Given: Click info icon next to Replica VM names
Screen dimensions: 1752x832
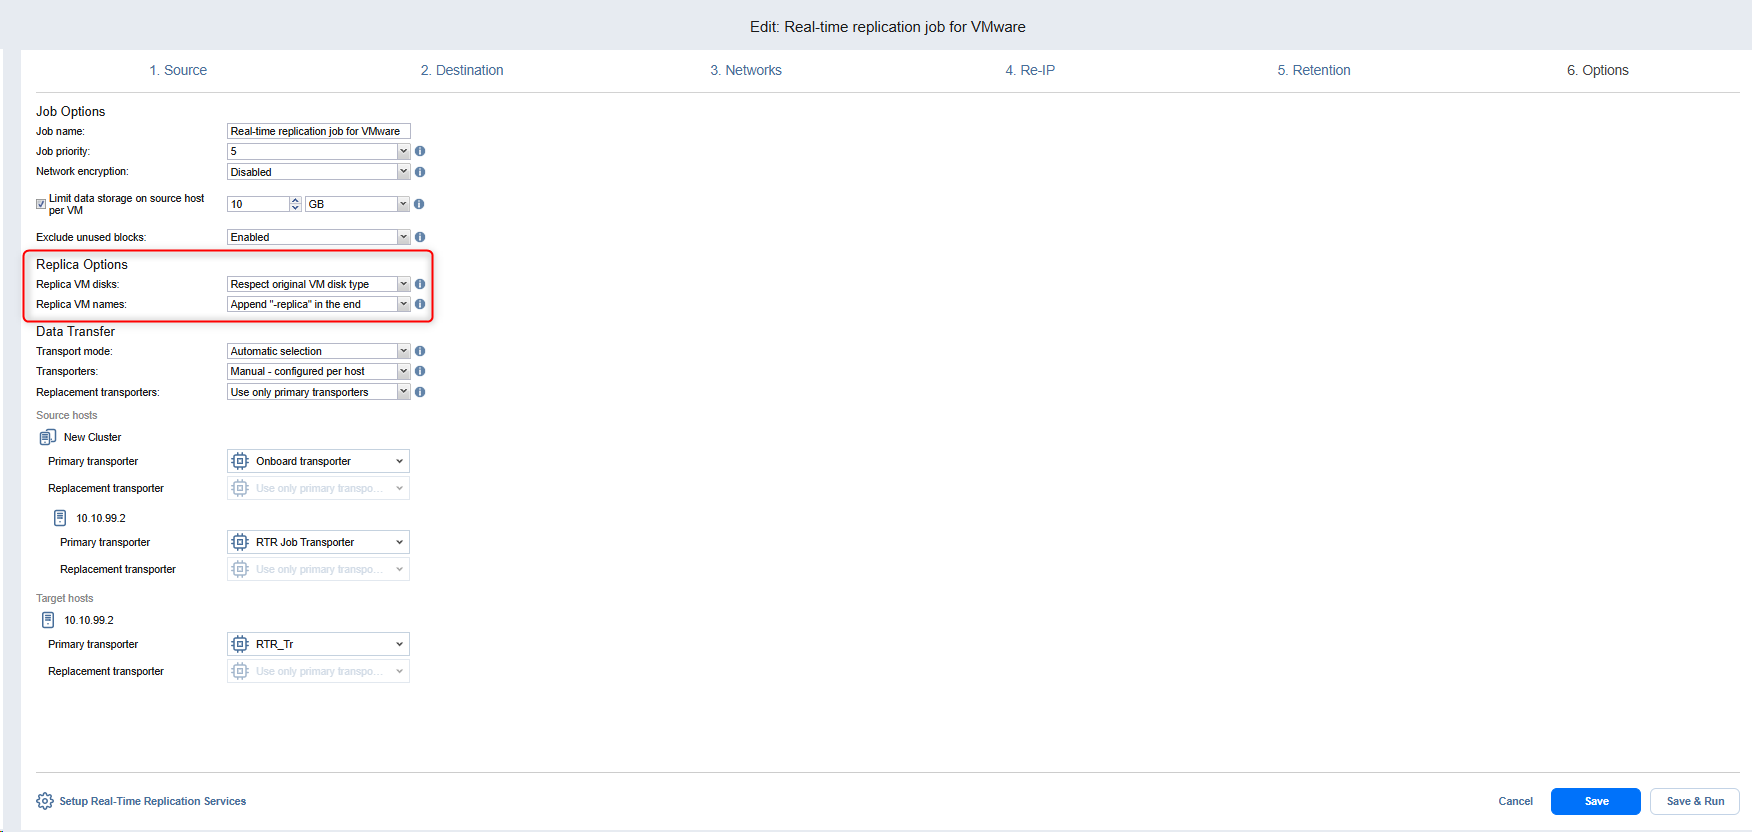Looking at the screenshot, I should coord(420,304).
